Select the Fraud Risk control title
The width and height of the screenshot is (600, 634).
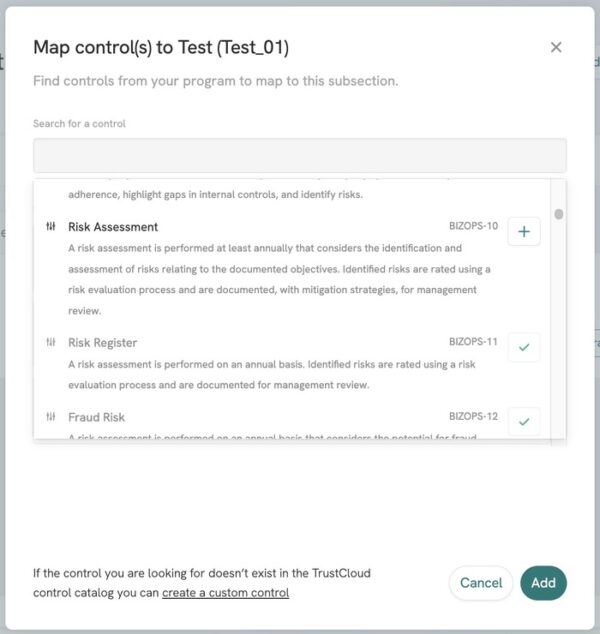pyautogui.click(x=96, y=417)
